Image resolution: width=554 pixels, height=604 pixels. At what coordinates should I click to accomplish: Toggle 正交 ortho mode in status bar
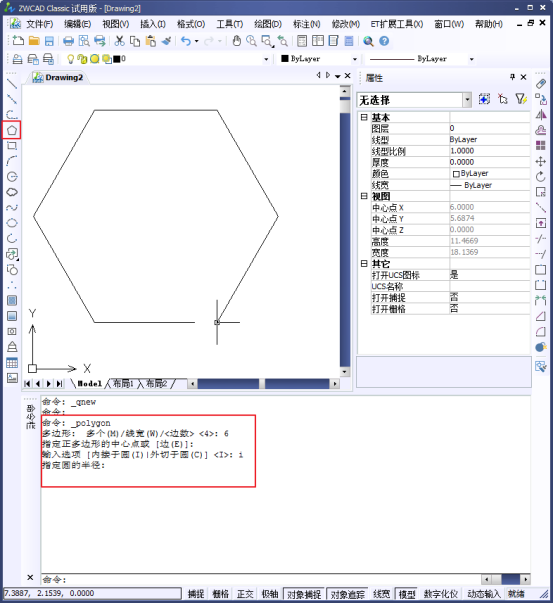[245, 594]
